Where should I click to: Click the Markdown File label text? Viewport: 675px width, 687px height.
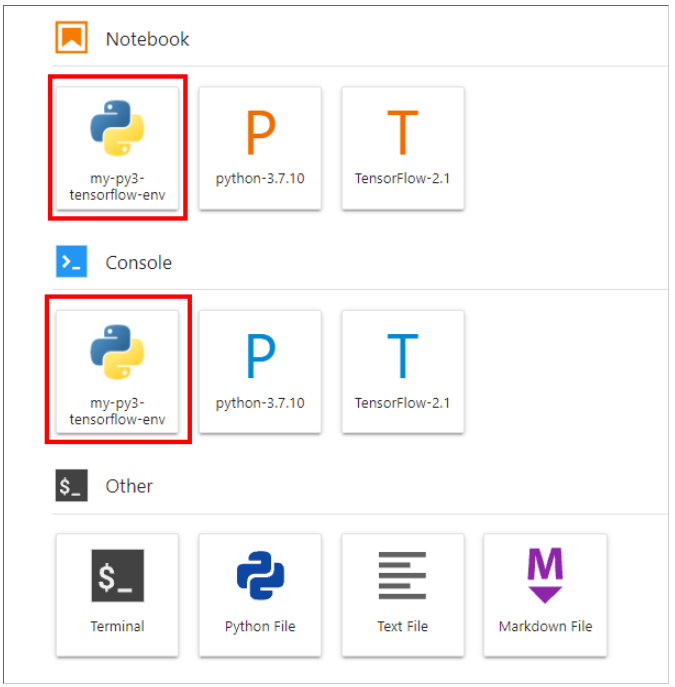[x=545, y=626]
